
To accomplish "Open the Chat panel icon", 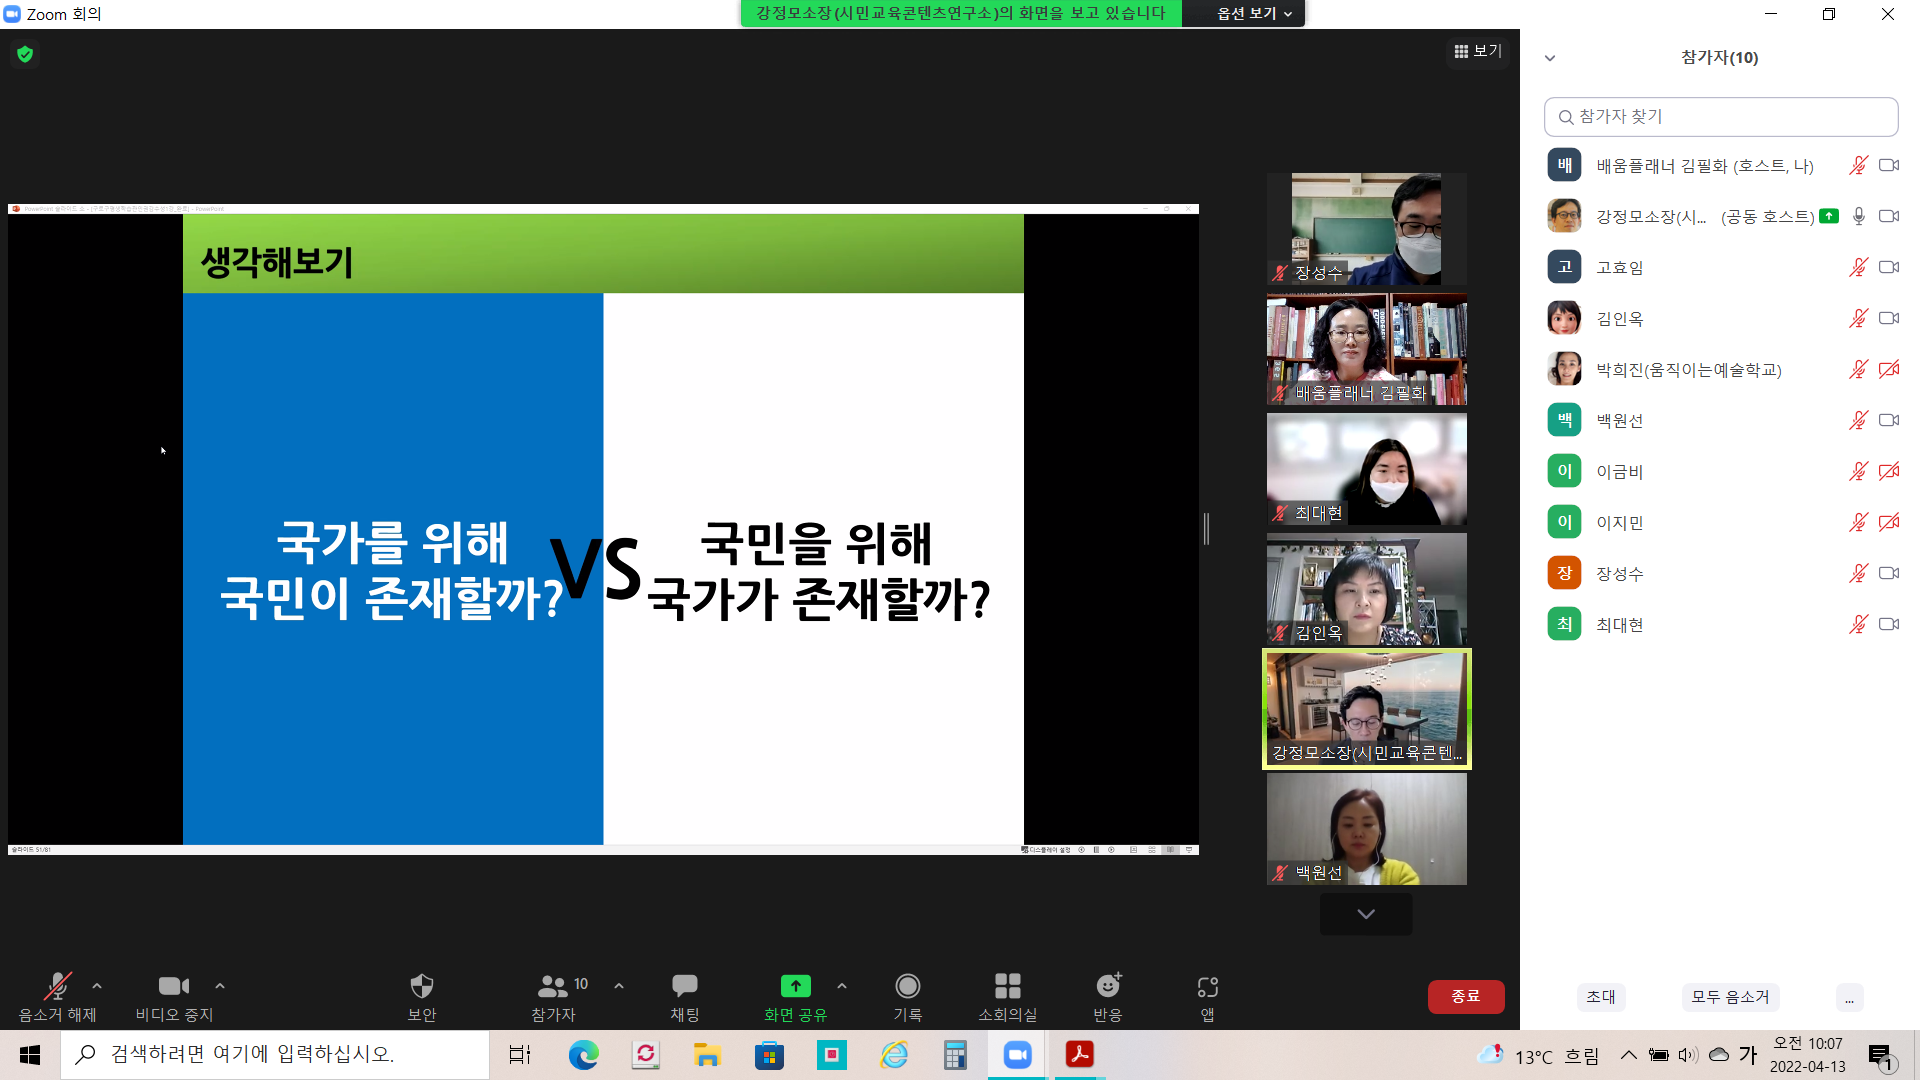I will pos(684,987).
